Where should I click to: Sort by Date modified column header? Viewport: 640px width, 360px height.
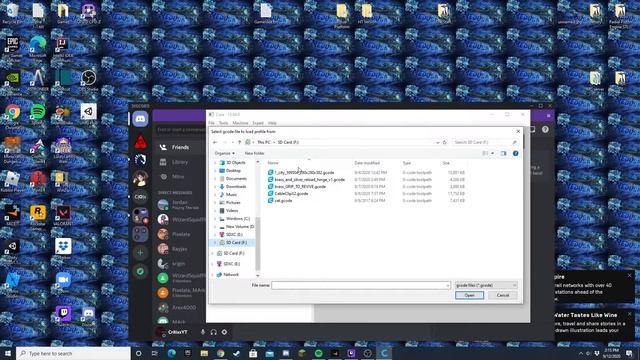click(367, 163)
